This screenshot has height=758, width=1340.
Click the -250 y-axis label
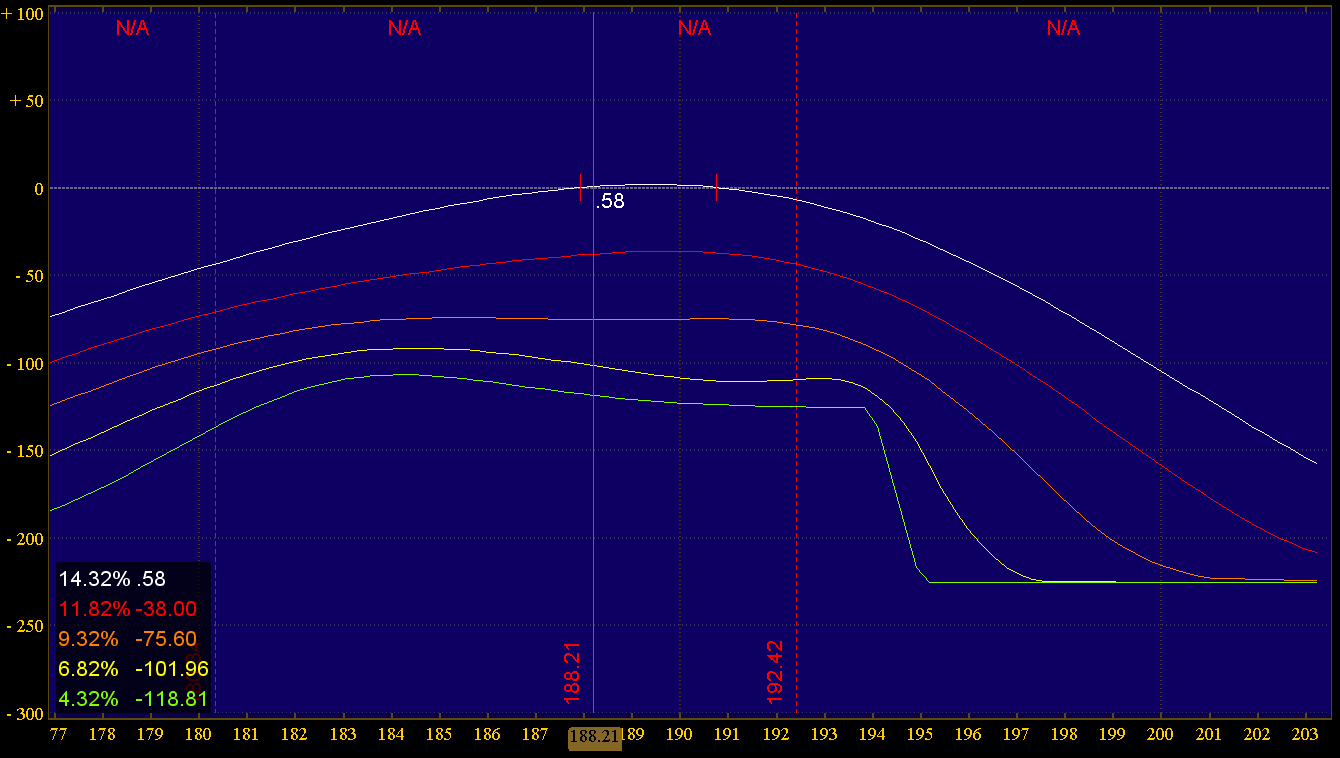tap(25, 625)
